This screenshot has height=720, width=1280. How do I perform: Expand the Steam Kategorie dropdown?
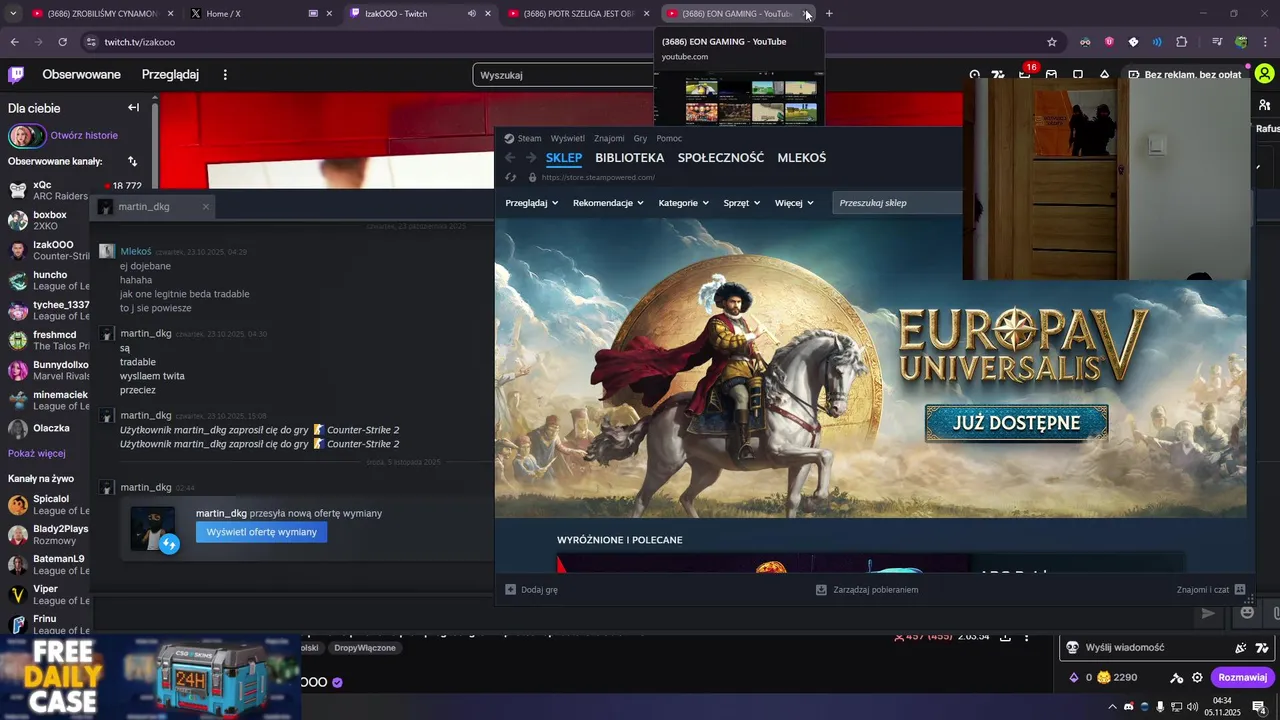(x=684, y=203)
